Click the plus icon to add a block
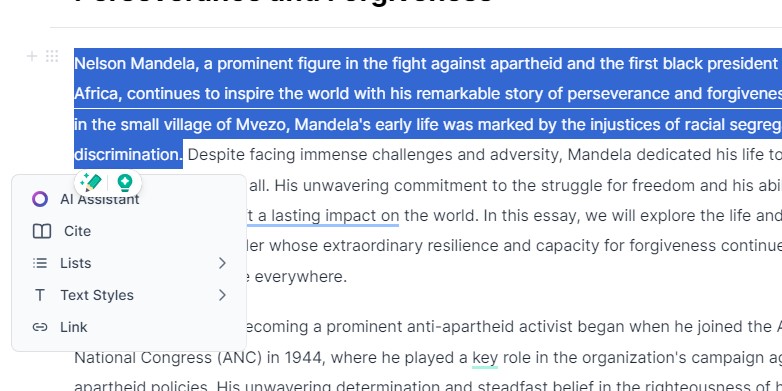The image size is (782, 391). pyautogui.click(x=31, y=56)
